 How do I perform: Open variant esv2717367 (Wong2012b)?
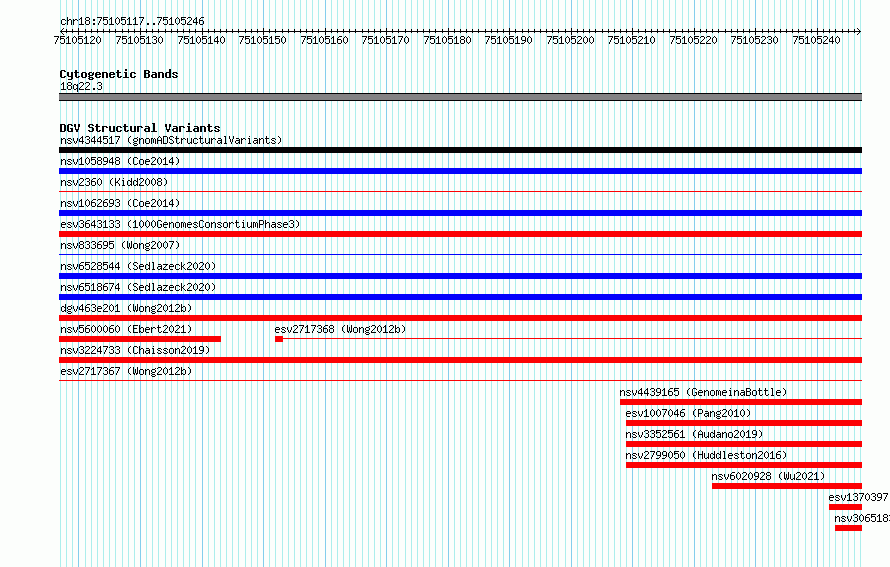(126, 371)
